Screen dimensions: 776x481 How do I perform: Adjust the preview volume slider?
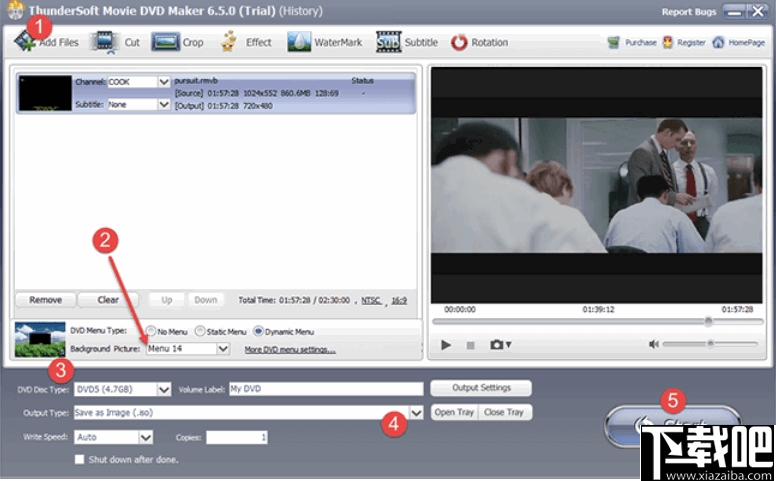(x=710, y=344)
